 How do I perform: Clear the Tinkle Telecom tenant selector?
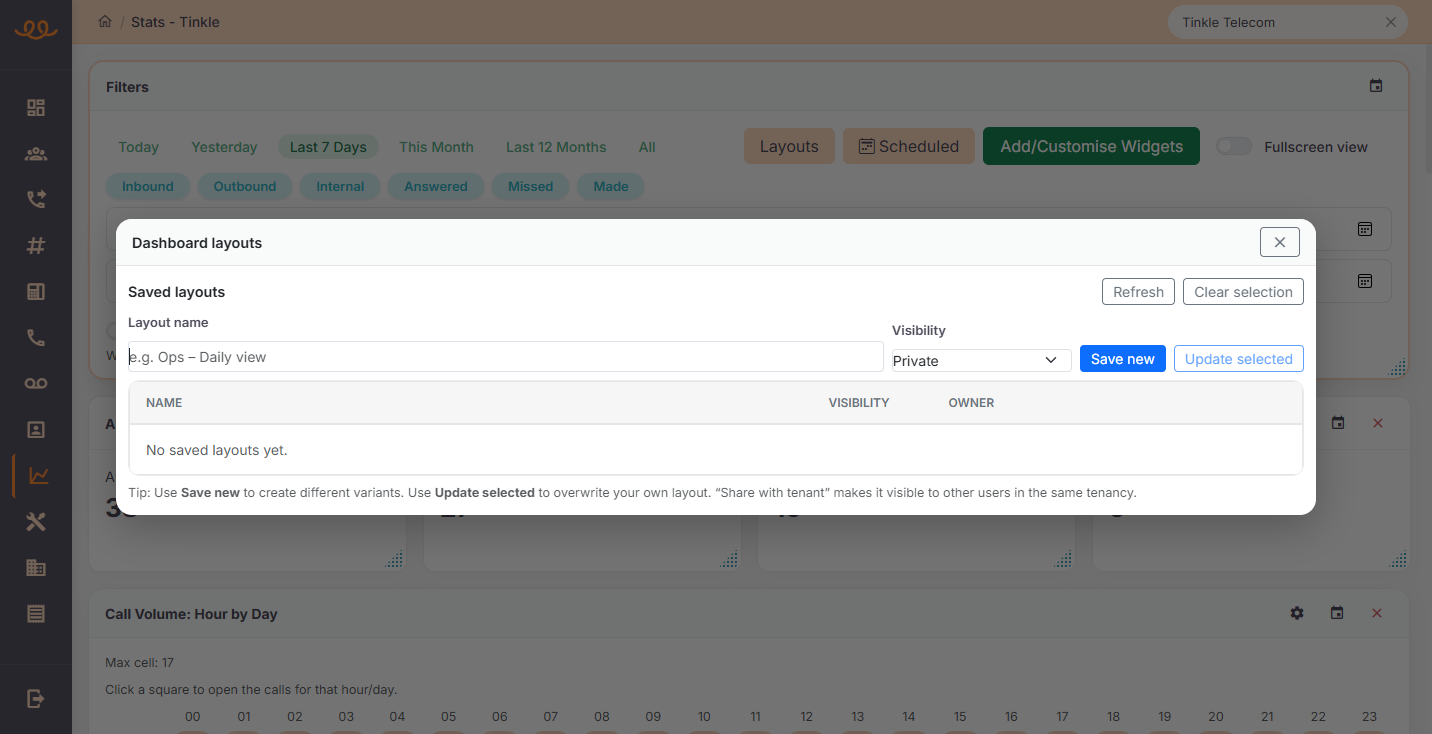pos(1391,22)
